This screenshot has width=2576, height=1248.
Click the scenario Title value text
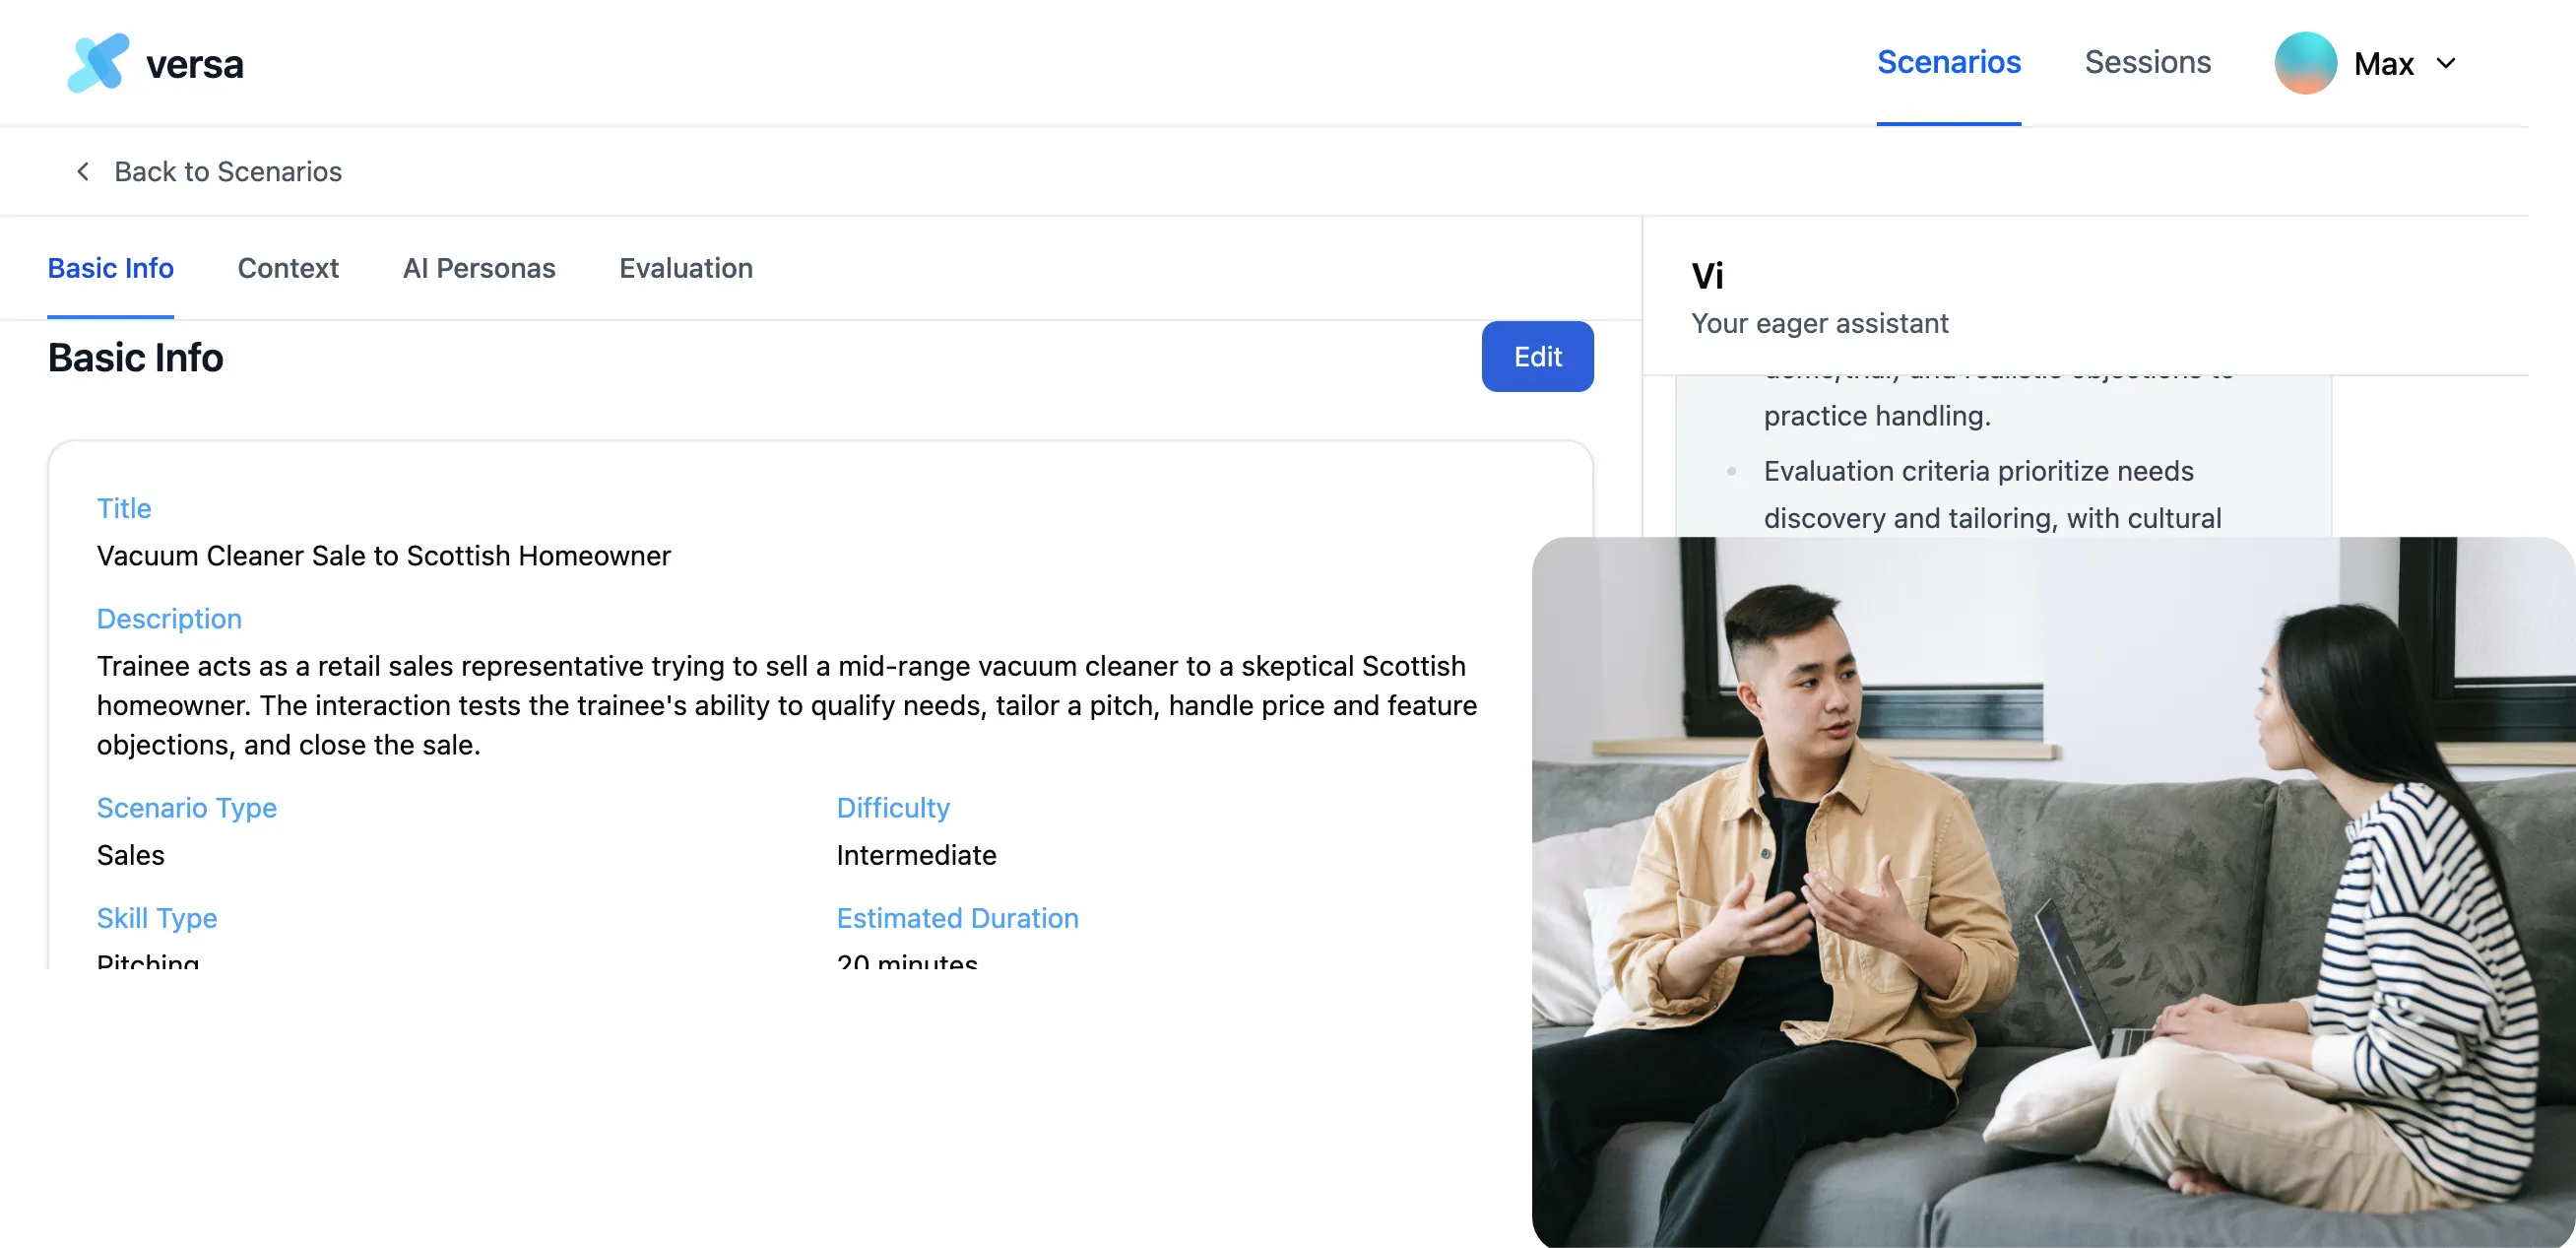384,555
